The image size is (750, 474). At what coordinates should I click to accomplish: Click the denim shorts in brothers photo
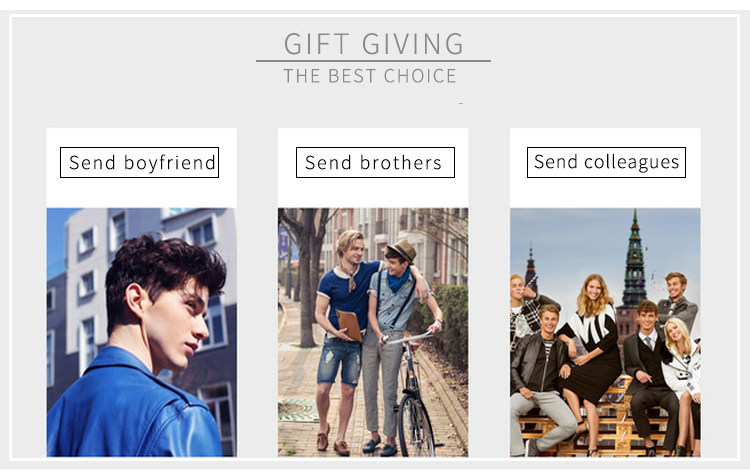(x=340, y=360)
